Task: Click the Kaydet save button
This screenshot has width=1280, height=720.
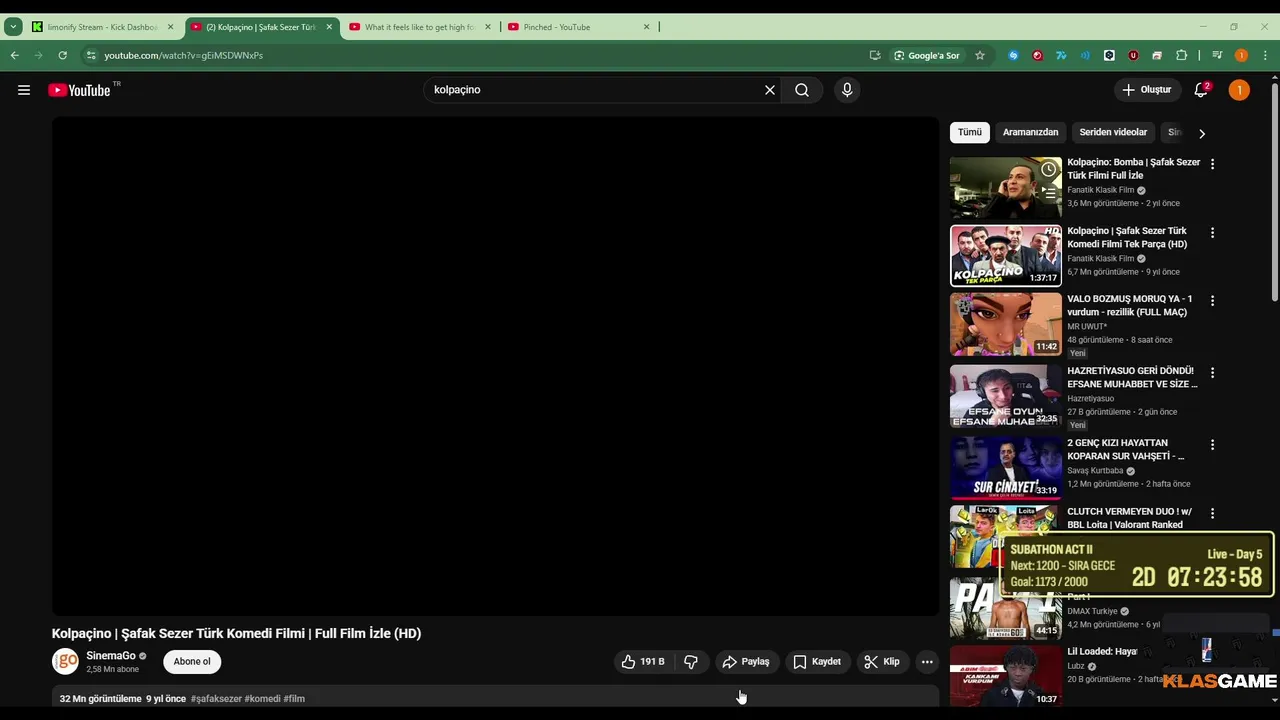Action: [817, 661]
